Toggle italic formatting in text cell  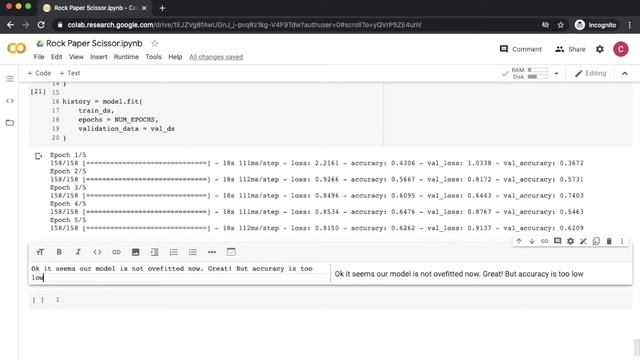[78, 252]
